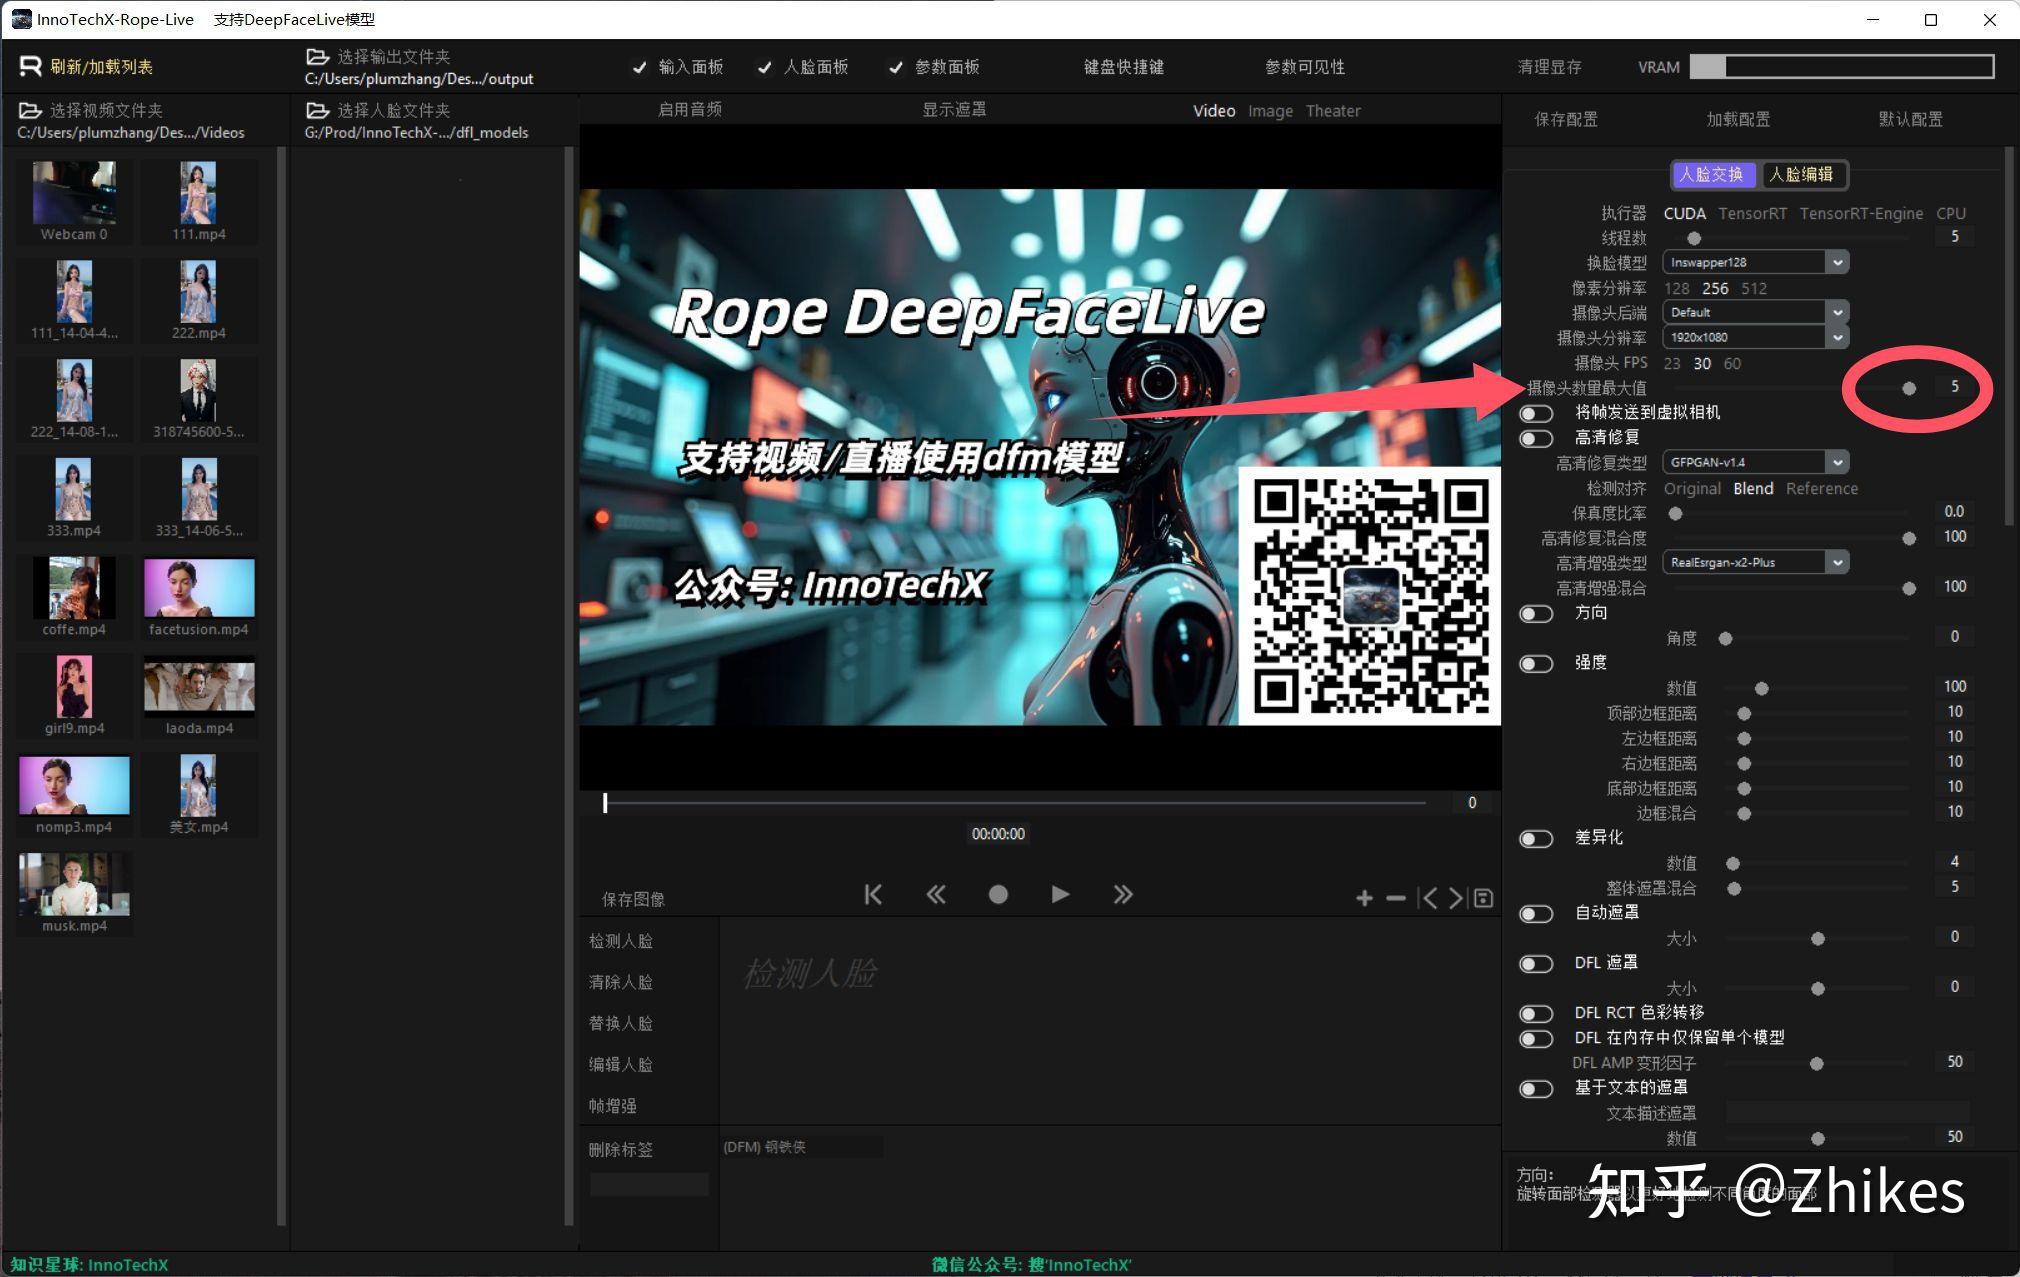Viewport: 2020px width, 1277px height.
Task: Click the 线程数 slider handle
Action: pyautogui.click(x=1694, y=238)
